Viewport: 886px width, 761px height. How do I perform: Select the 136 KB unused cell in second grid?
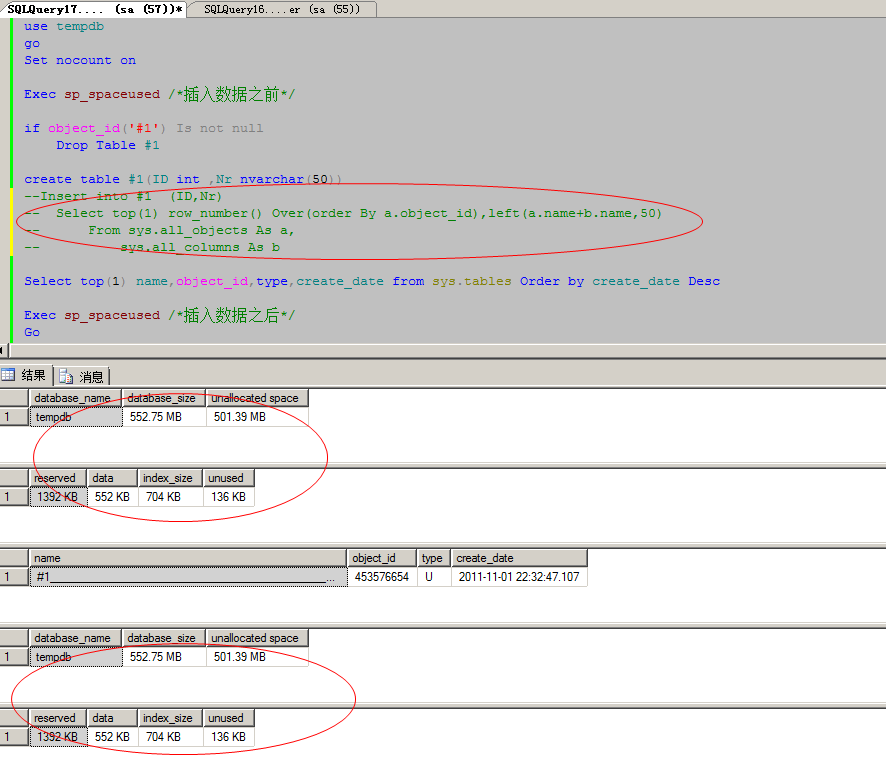pyautogui.click(x=229, y=497)
